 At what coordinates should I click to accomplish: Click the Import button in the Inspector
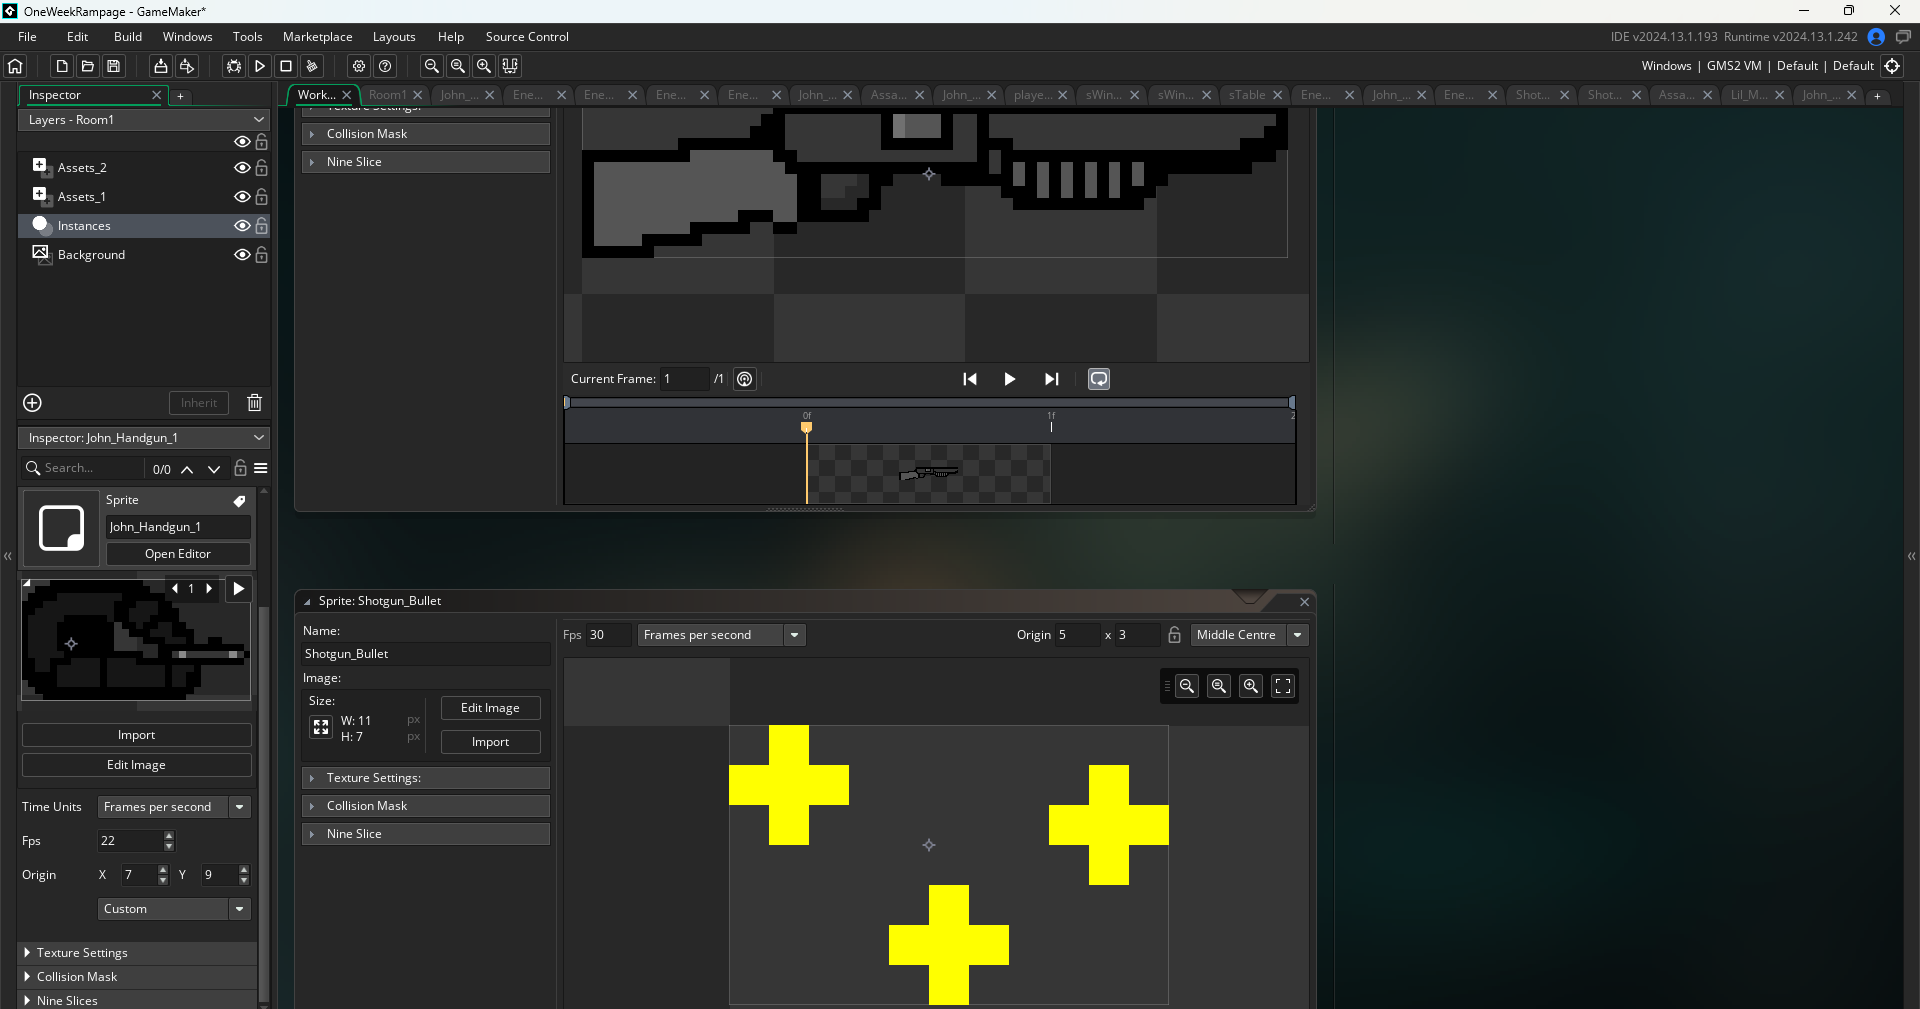click(137, 735)
